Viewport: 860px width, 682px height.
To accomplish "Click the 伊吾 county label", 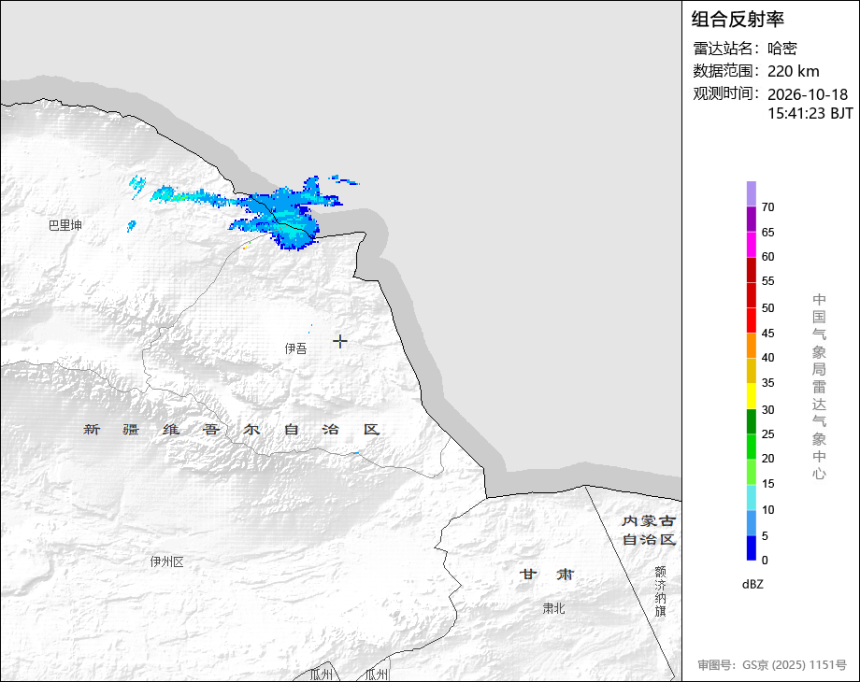I will (296, 348).
